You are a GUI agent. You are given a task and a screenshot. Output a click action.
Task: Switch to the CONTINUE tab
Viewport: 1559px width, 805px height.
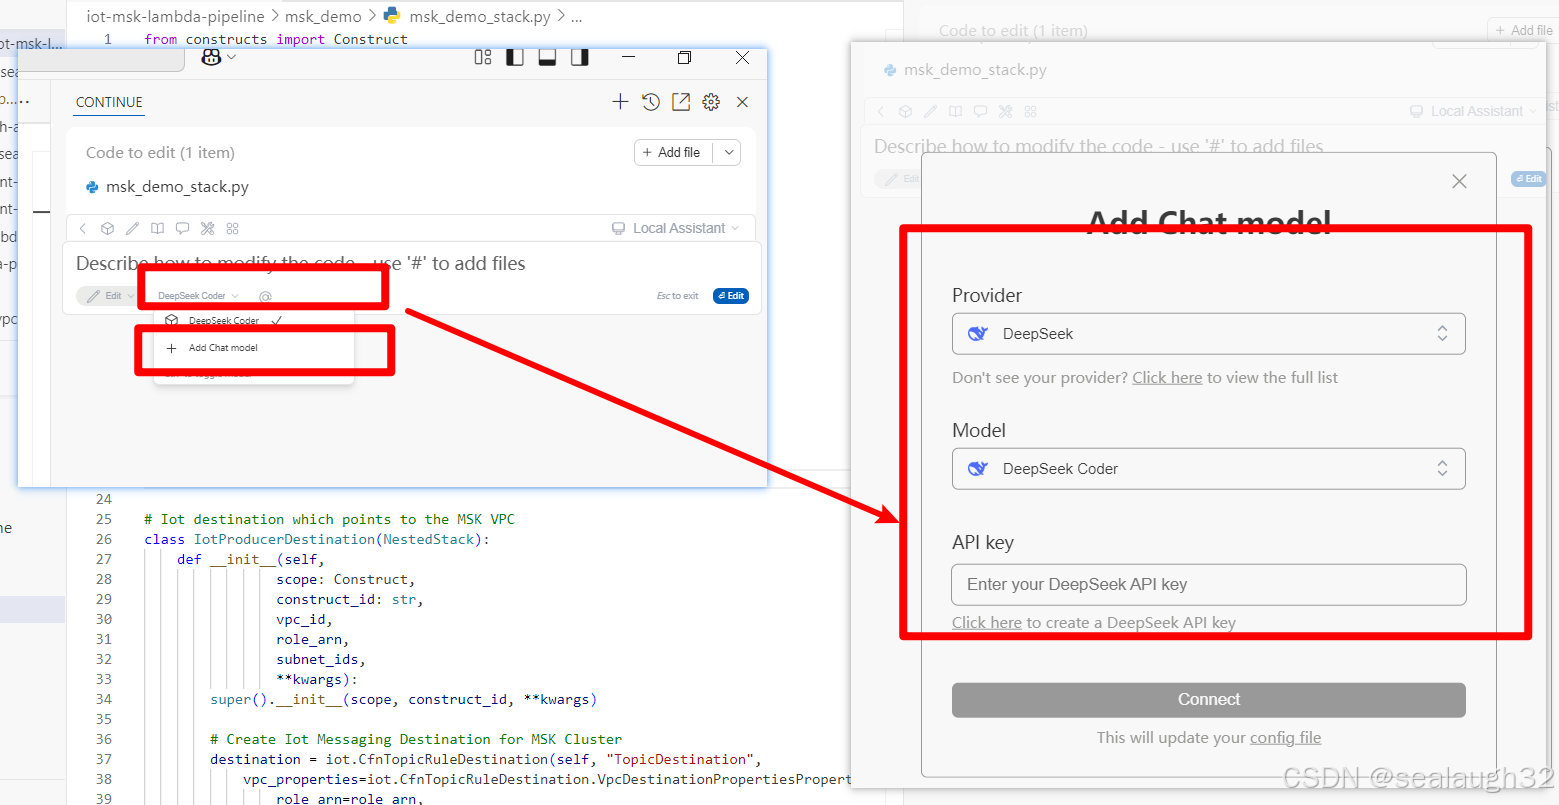[109, 102]
